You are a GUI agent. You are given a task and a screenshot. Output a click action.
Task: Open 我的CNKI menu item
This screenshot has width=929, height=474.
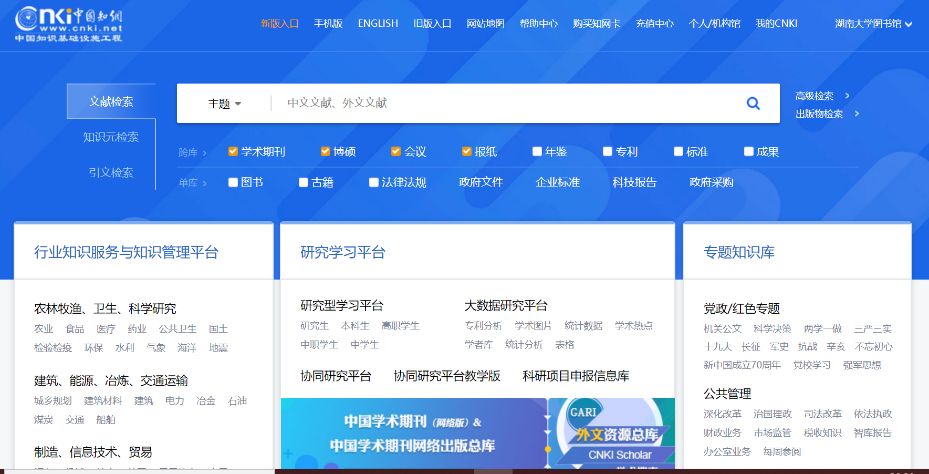point(777,24)
